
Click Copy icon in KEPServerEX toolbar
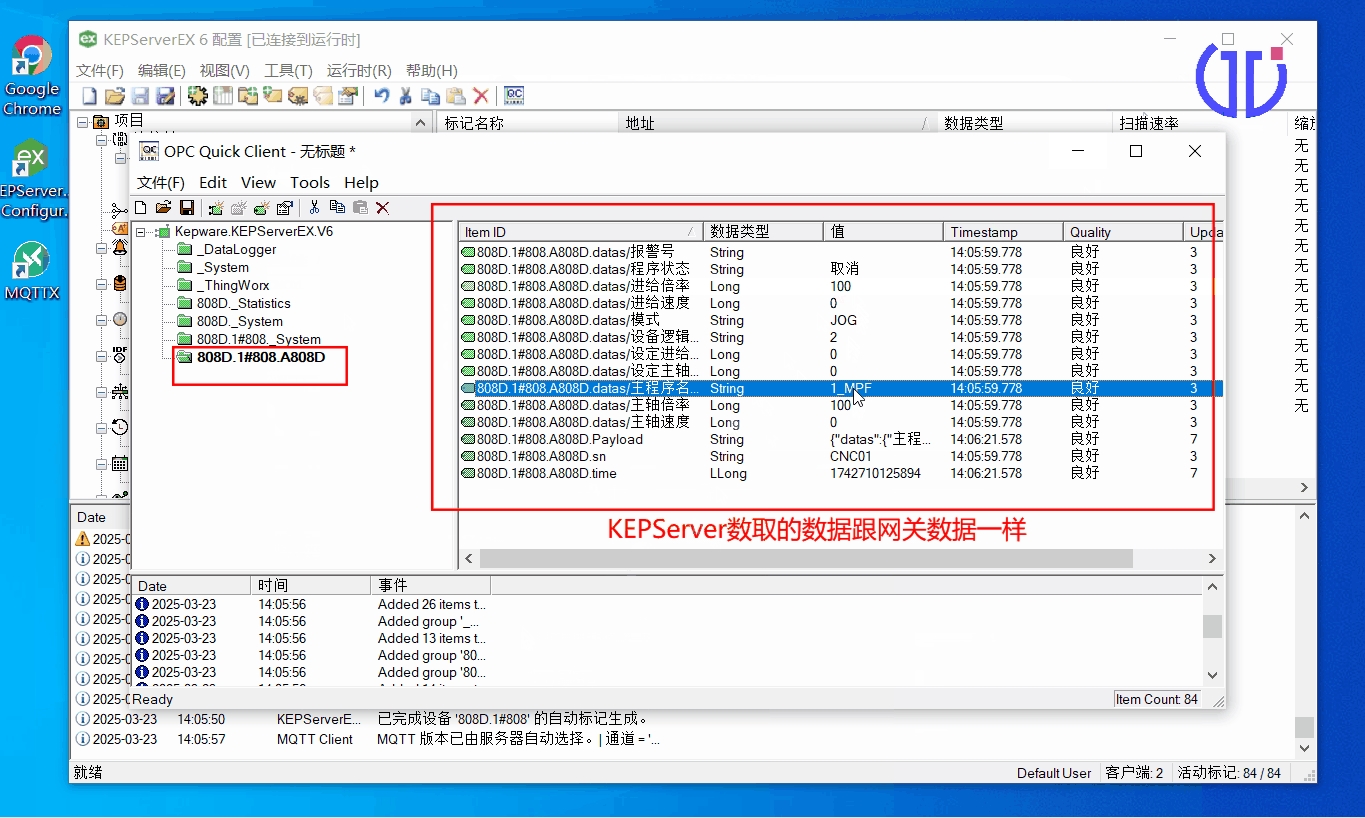(431, 96)
